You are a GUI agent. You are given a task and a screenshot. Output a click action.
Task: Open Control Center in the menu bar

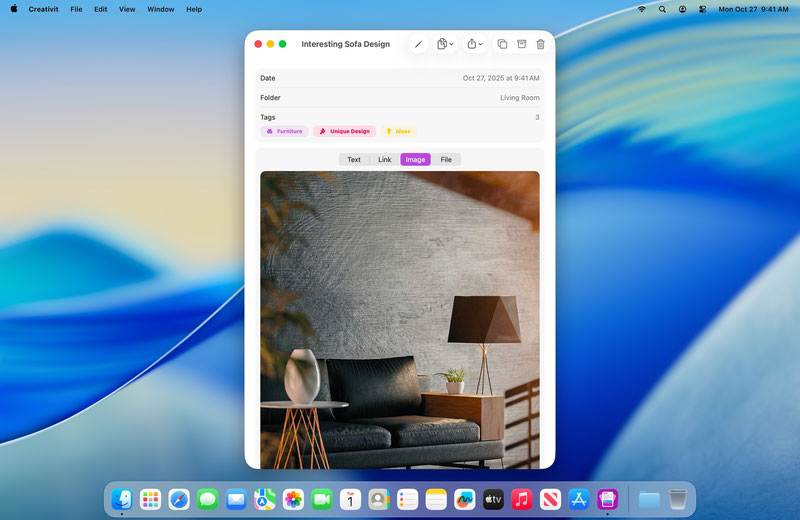pos(702,9)
